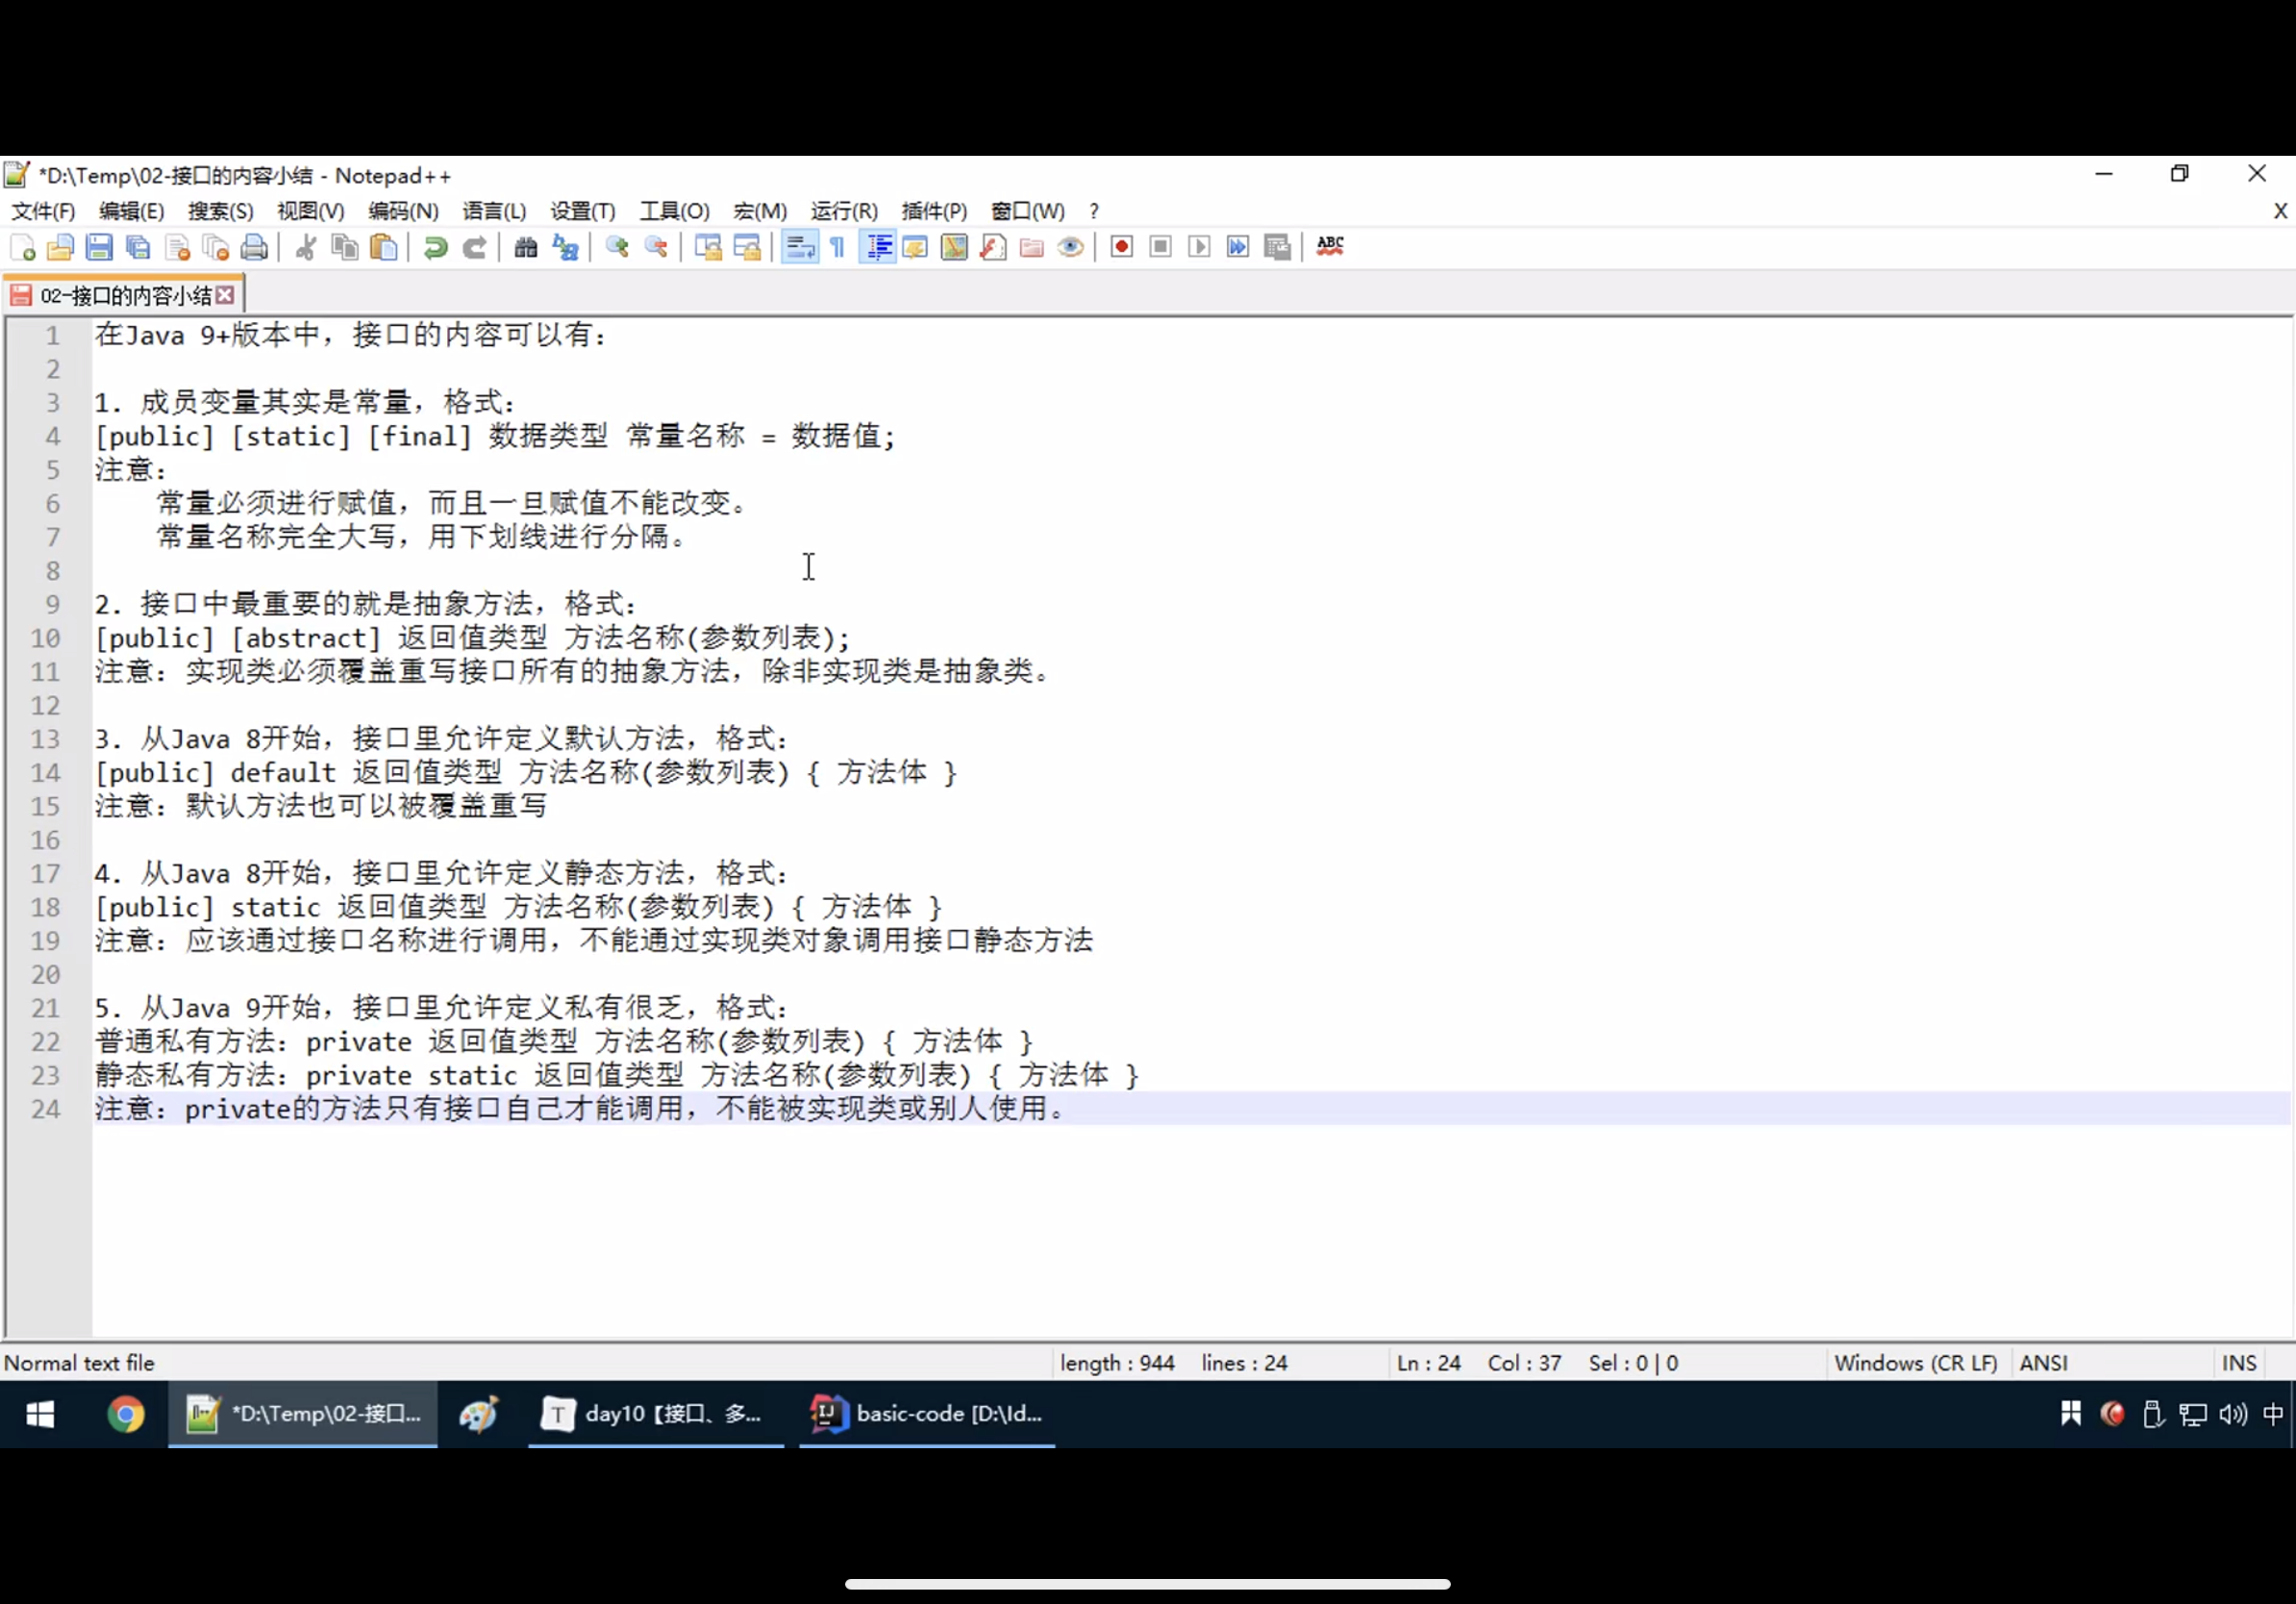Select the 02-接口的内容小结 document tab

[125, 296]
